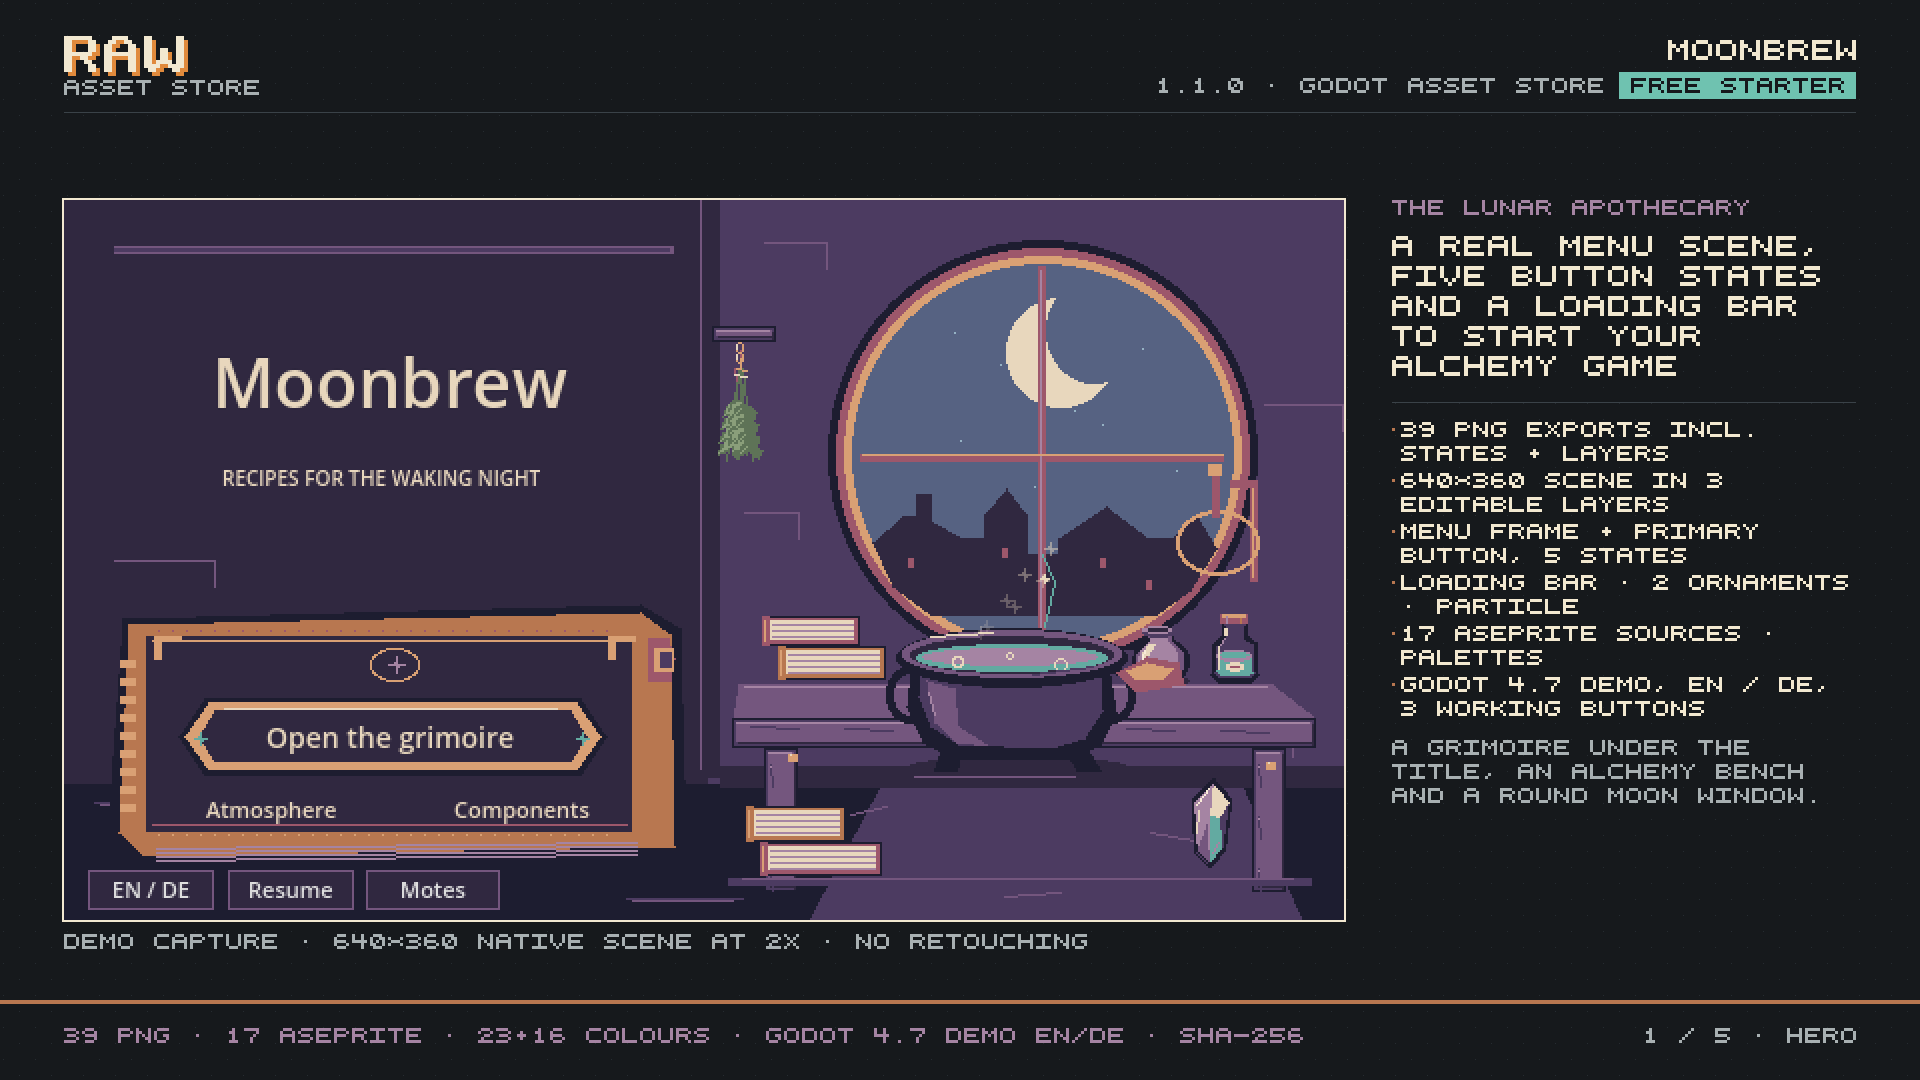Click 'NO RETOUCHING' in caption line
The height and width of the screenshot is (1080, 1920).
(x=971, y=941)
